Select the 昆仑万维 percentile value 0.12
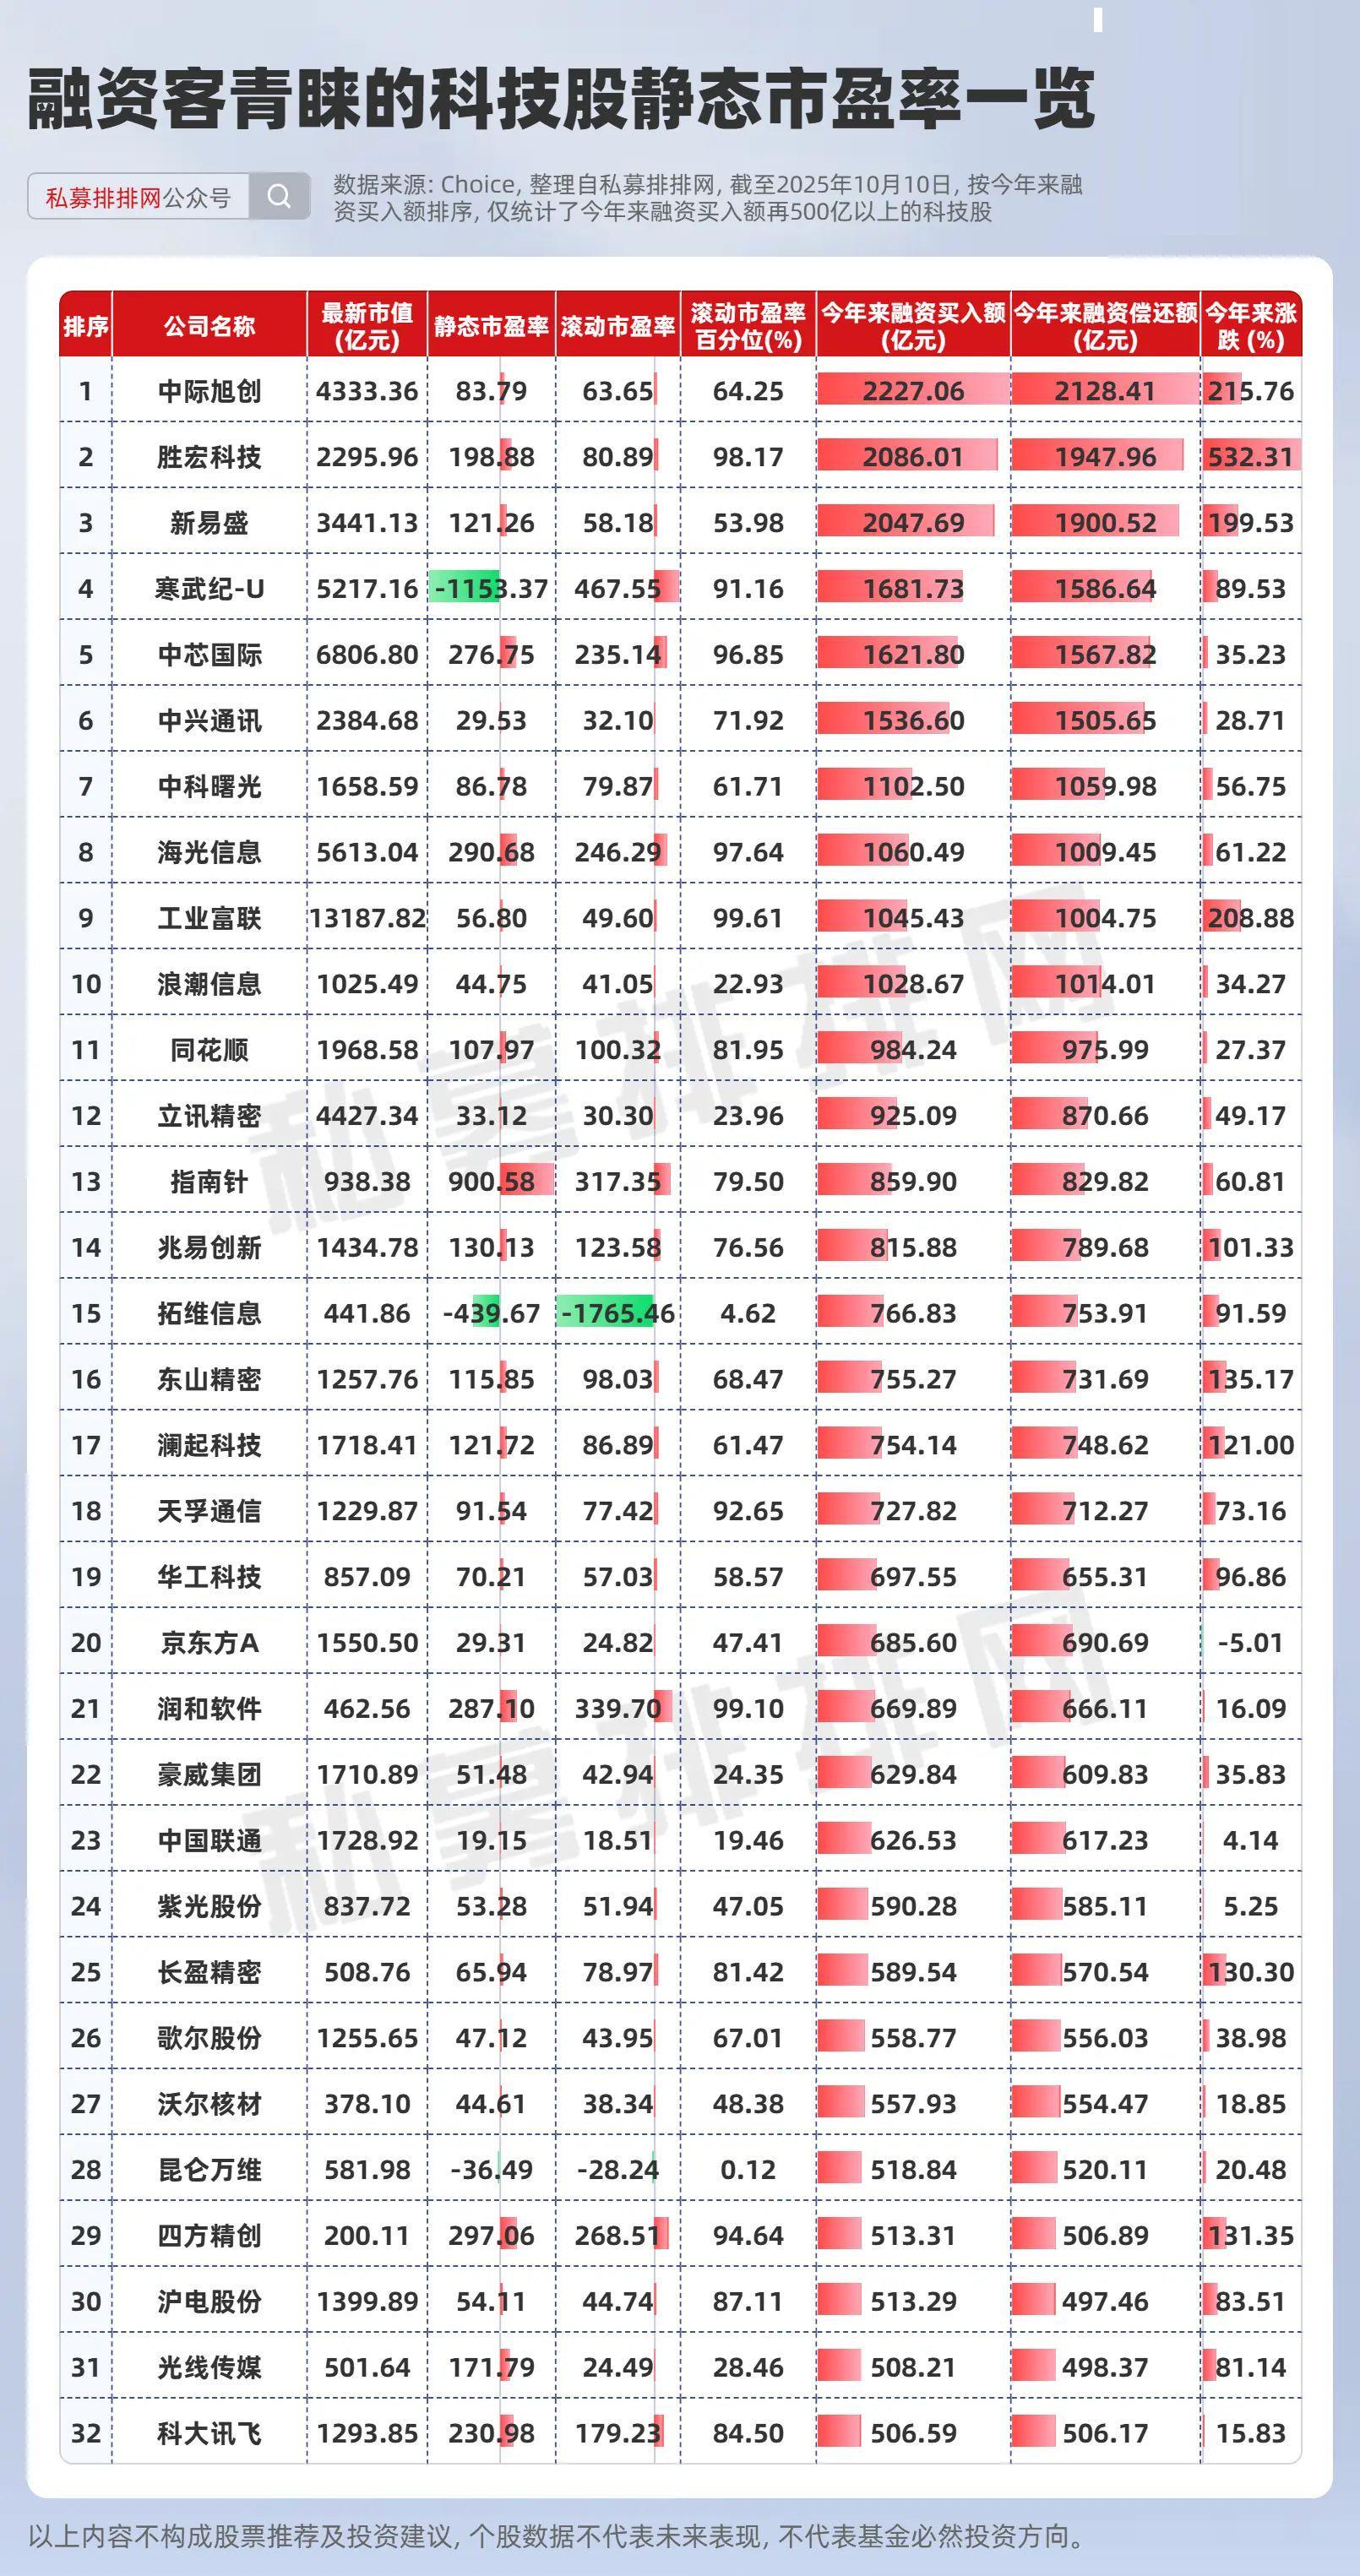The image size is (1360, 2576). (x=748, y=2169)
